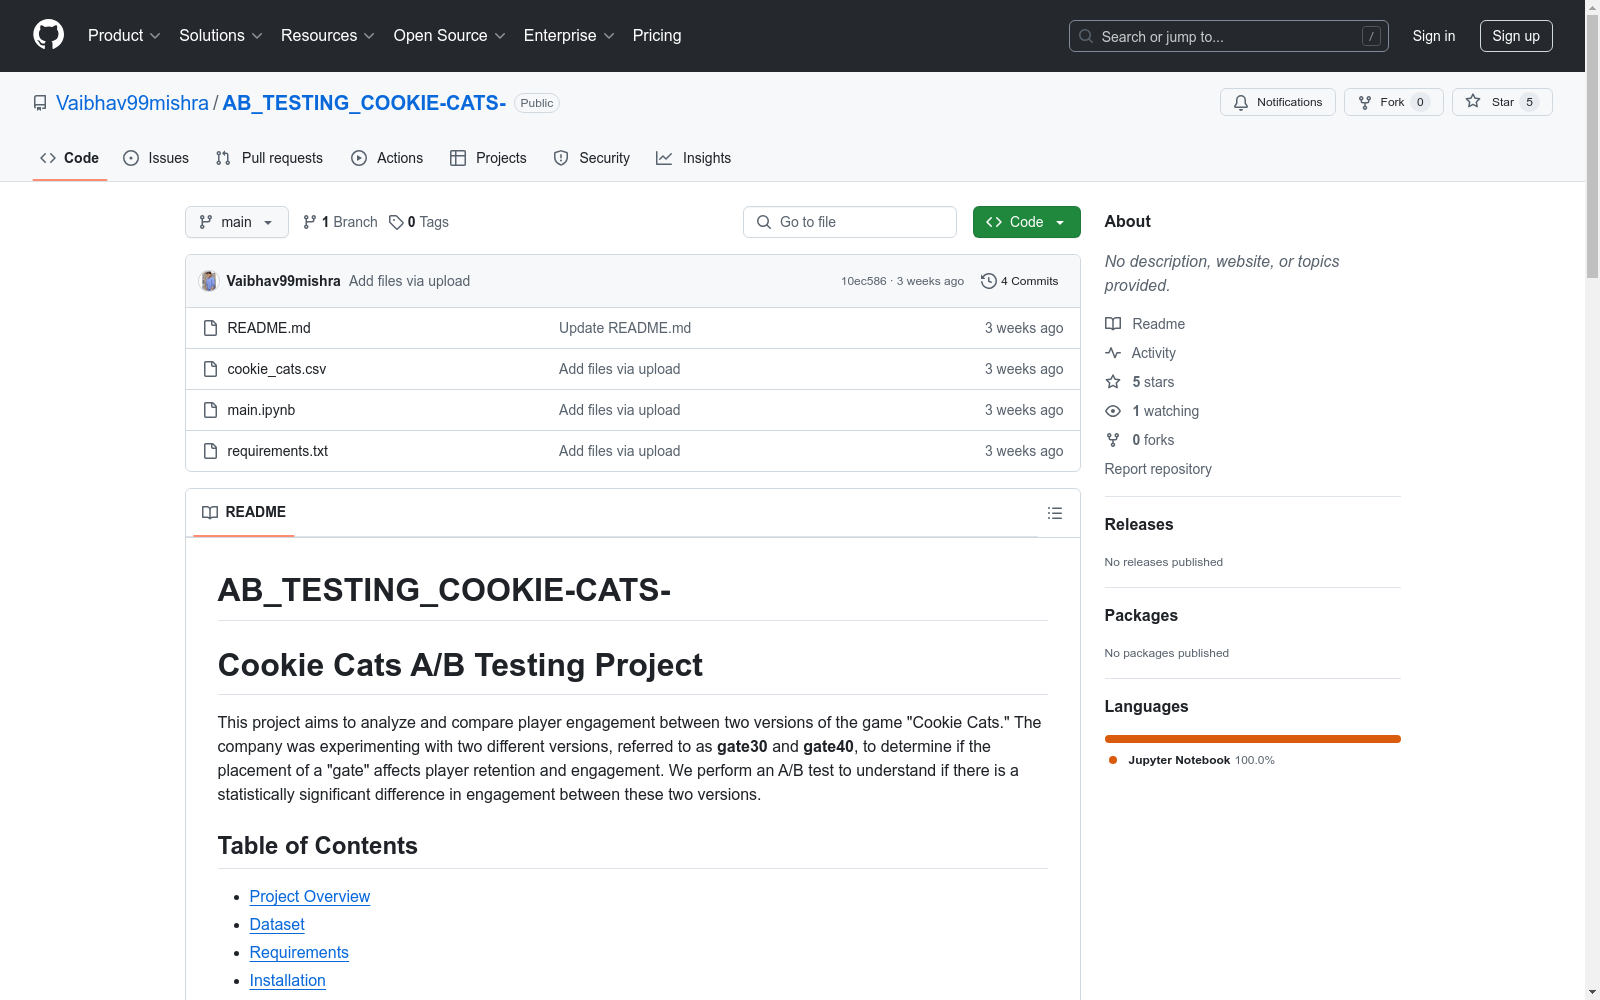The width and height of the screenshot is (1600, 1000).
Task: Expand the Solutions menu
Action: (221, 36)
